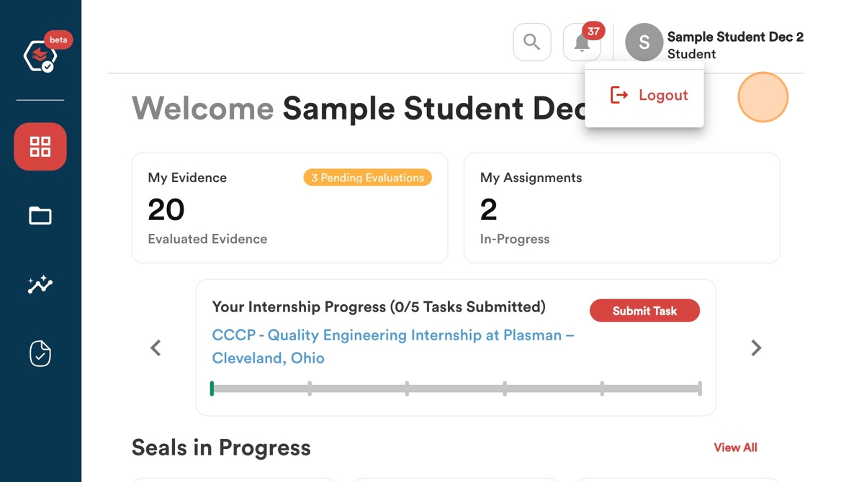Open the View All seals link
This screenshot has height=482, width=864.
click(x=735, y=447)
